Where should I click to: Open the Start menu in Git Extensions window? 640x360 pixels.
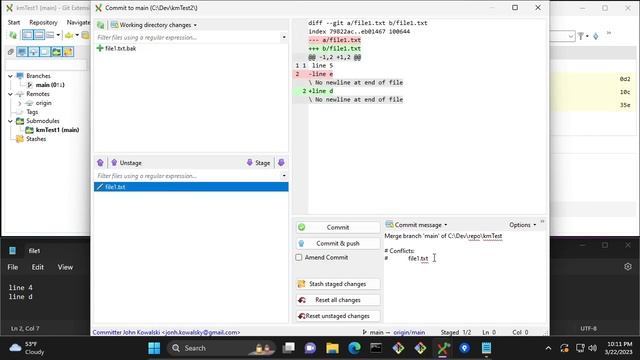[14, 22]
